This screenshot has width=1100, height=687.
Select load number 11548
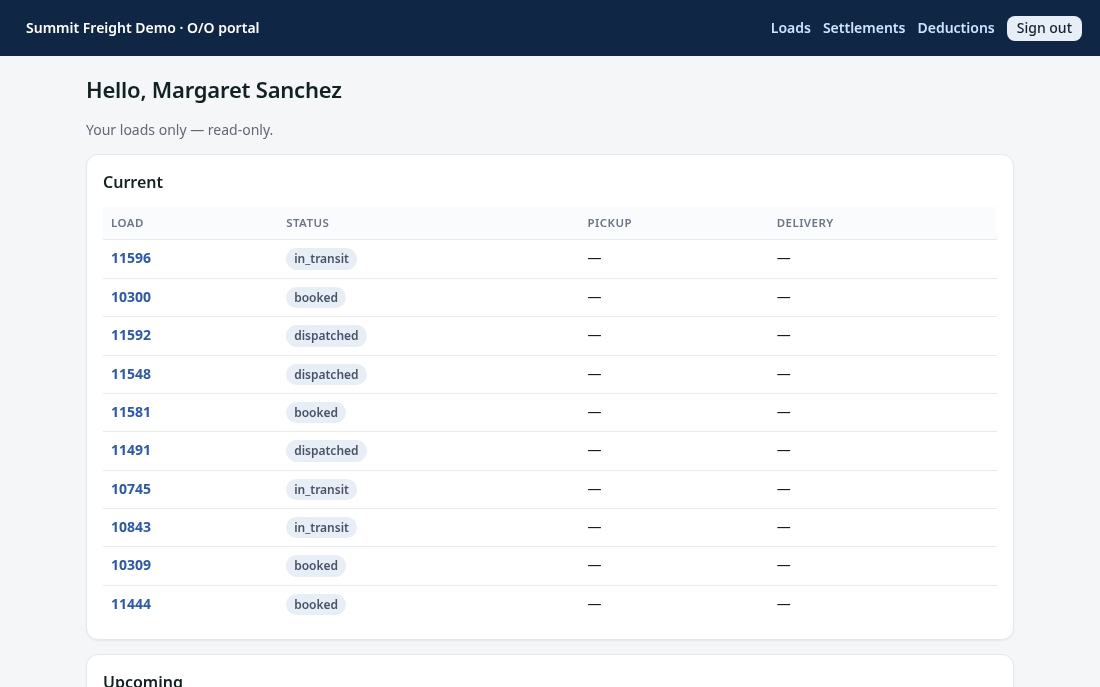pos(131,375)
